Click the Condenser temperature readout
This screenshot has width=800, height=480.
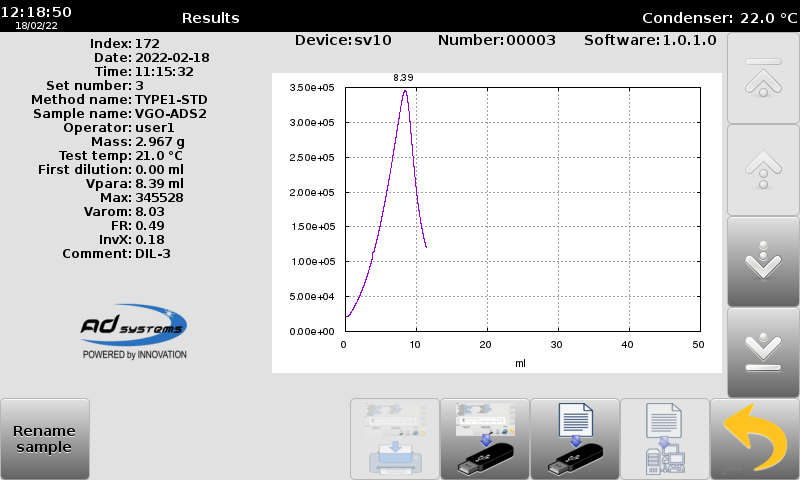click(x=718, y=17)
